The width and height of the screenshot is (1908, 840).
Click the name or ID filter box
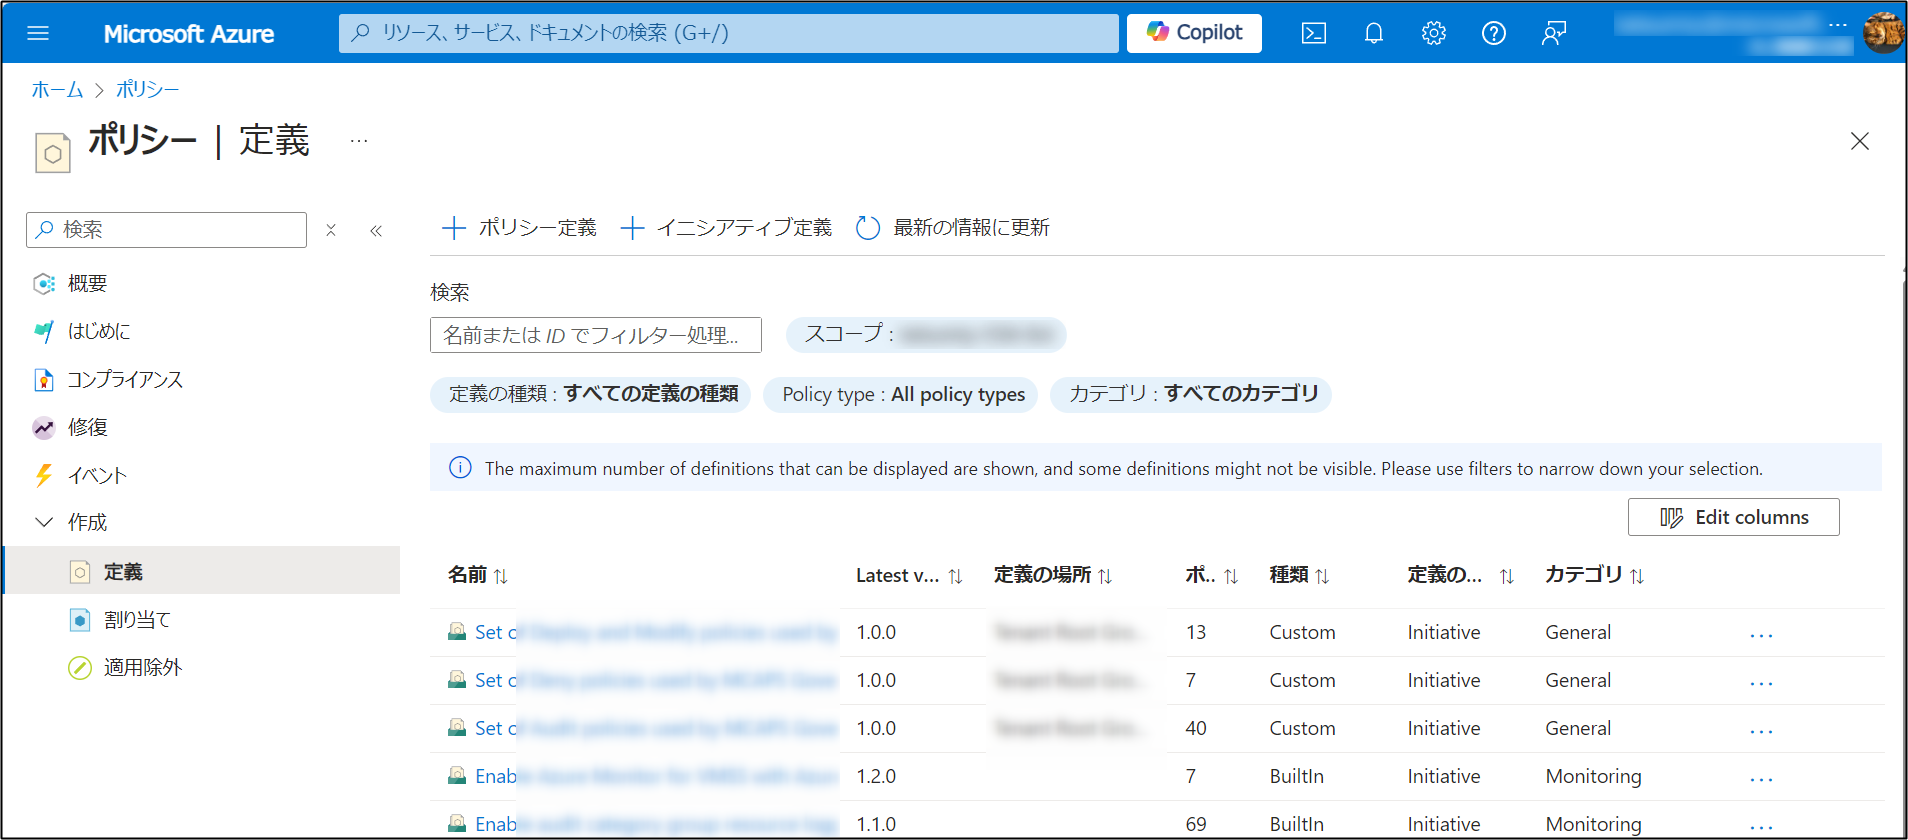click(596, 335)
